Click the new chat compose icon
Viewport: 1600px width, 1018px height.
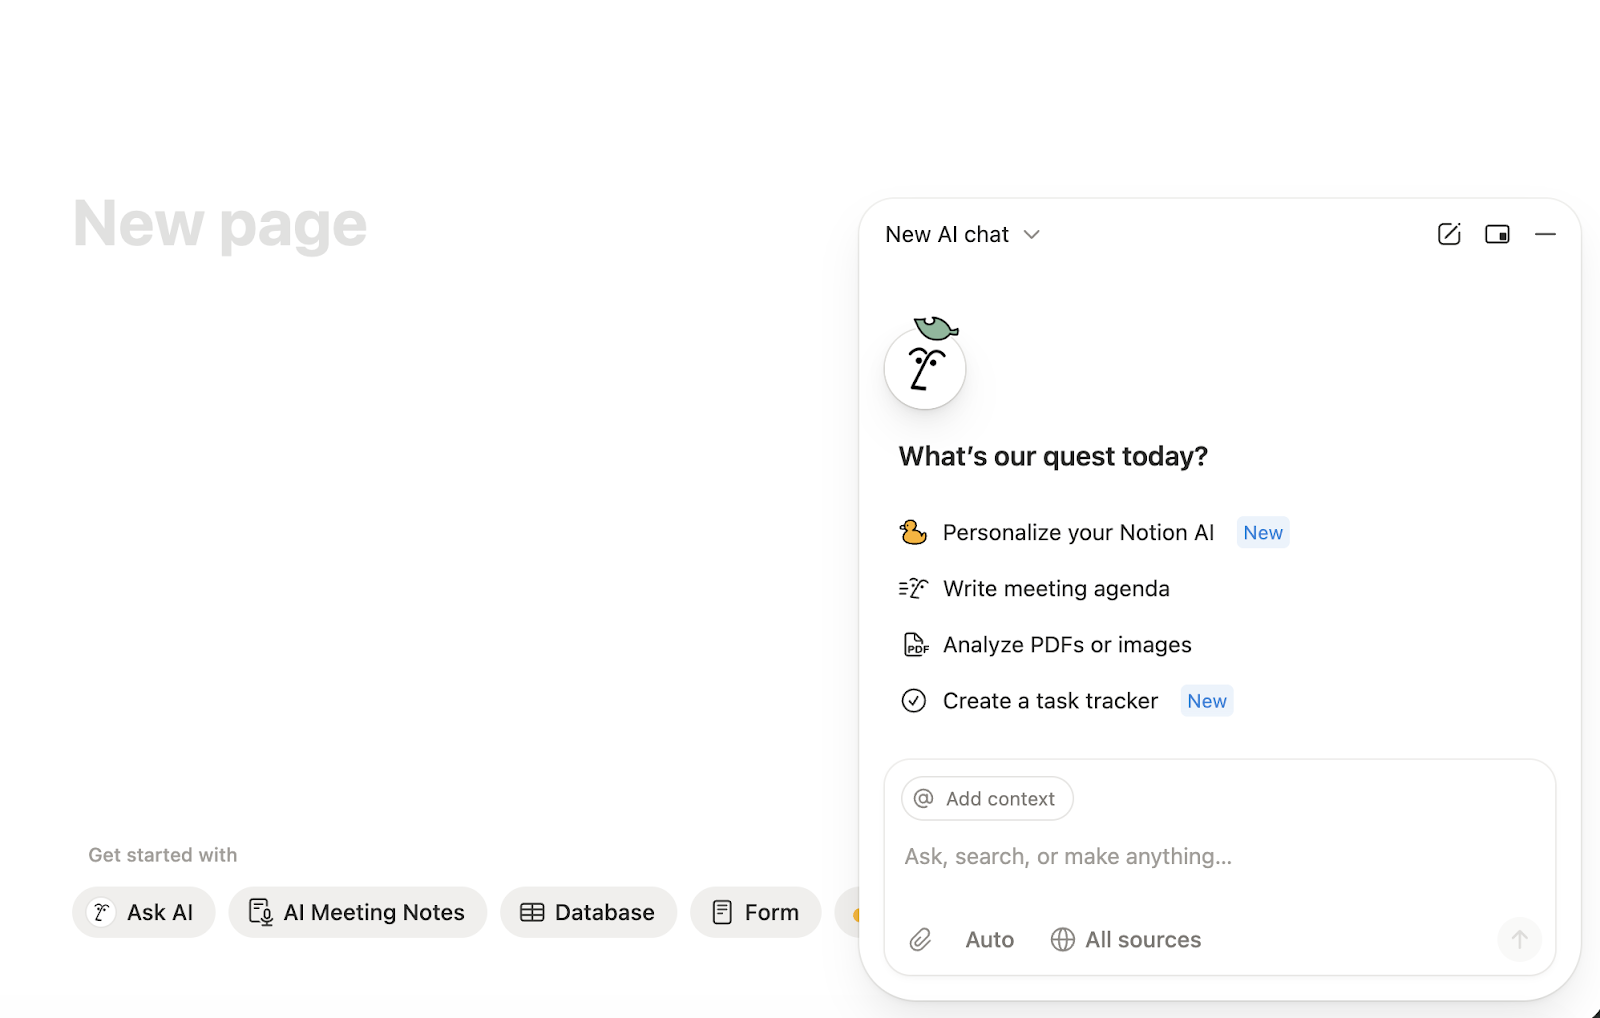[1449, 234]
